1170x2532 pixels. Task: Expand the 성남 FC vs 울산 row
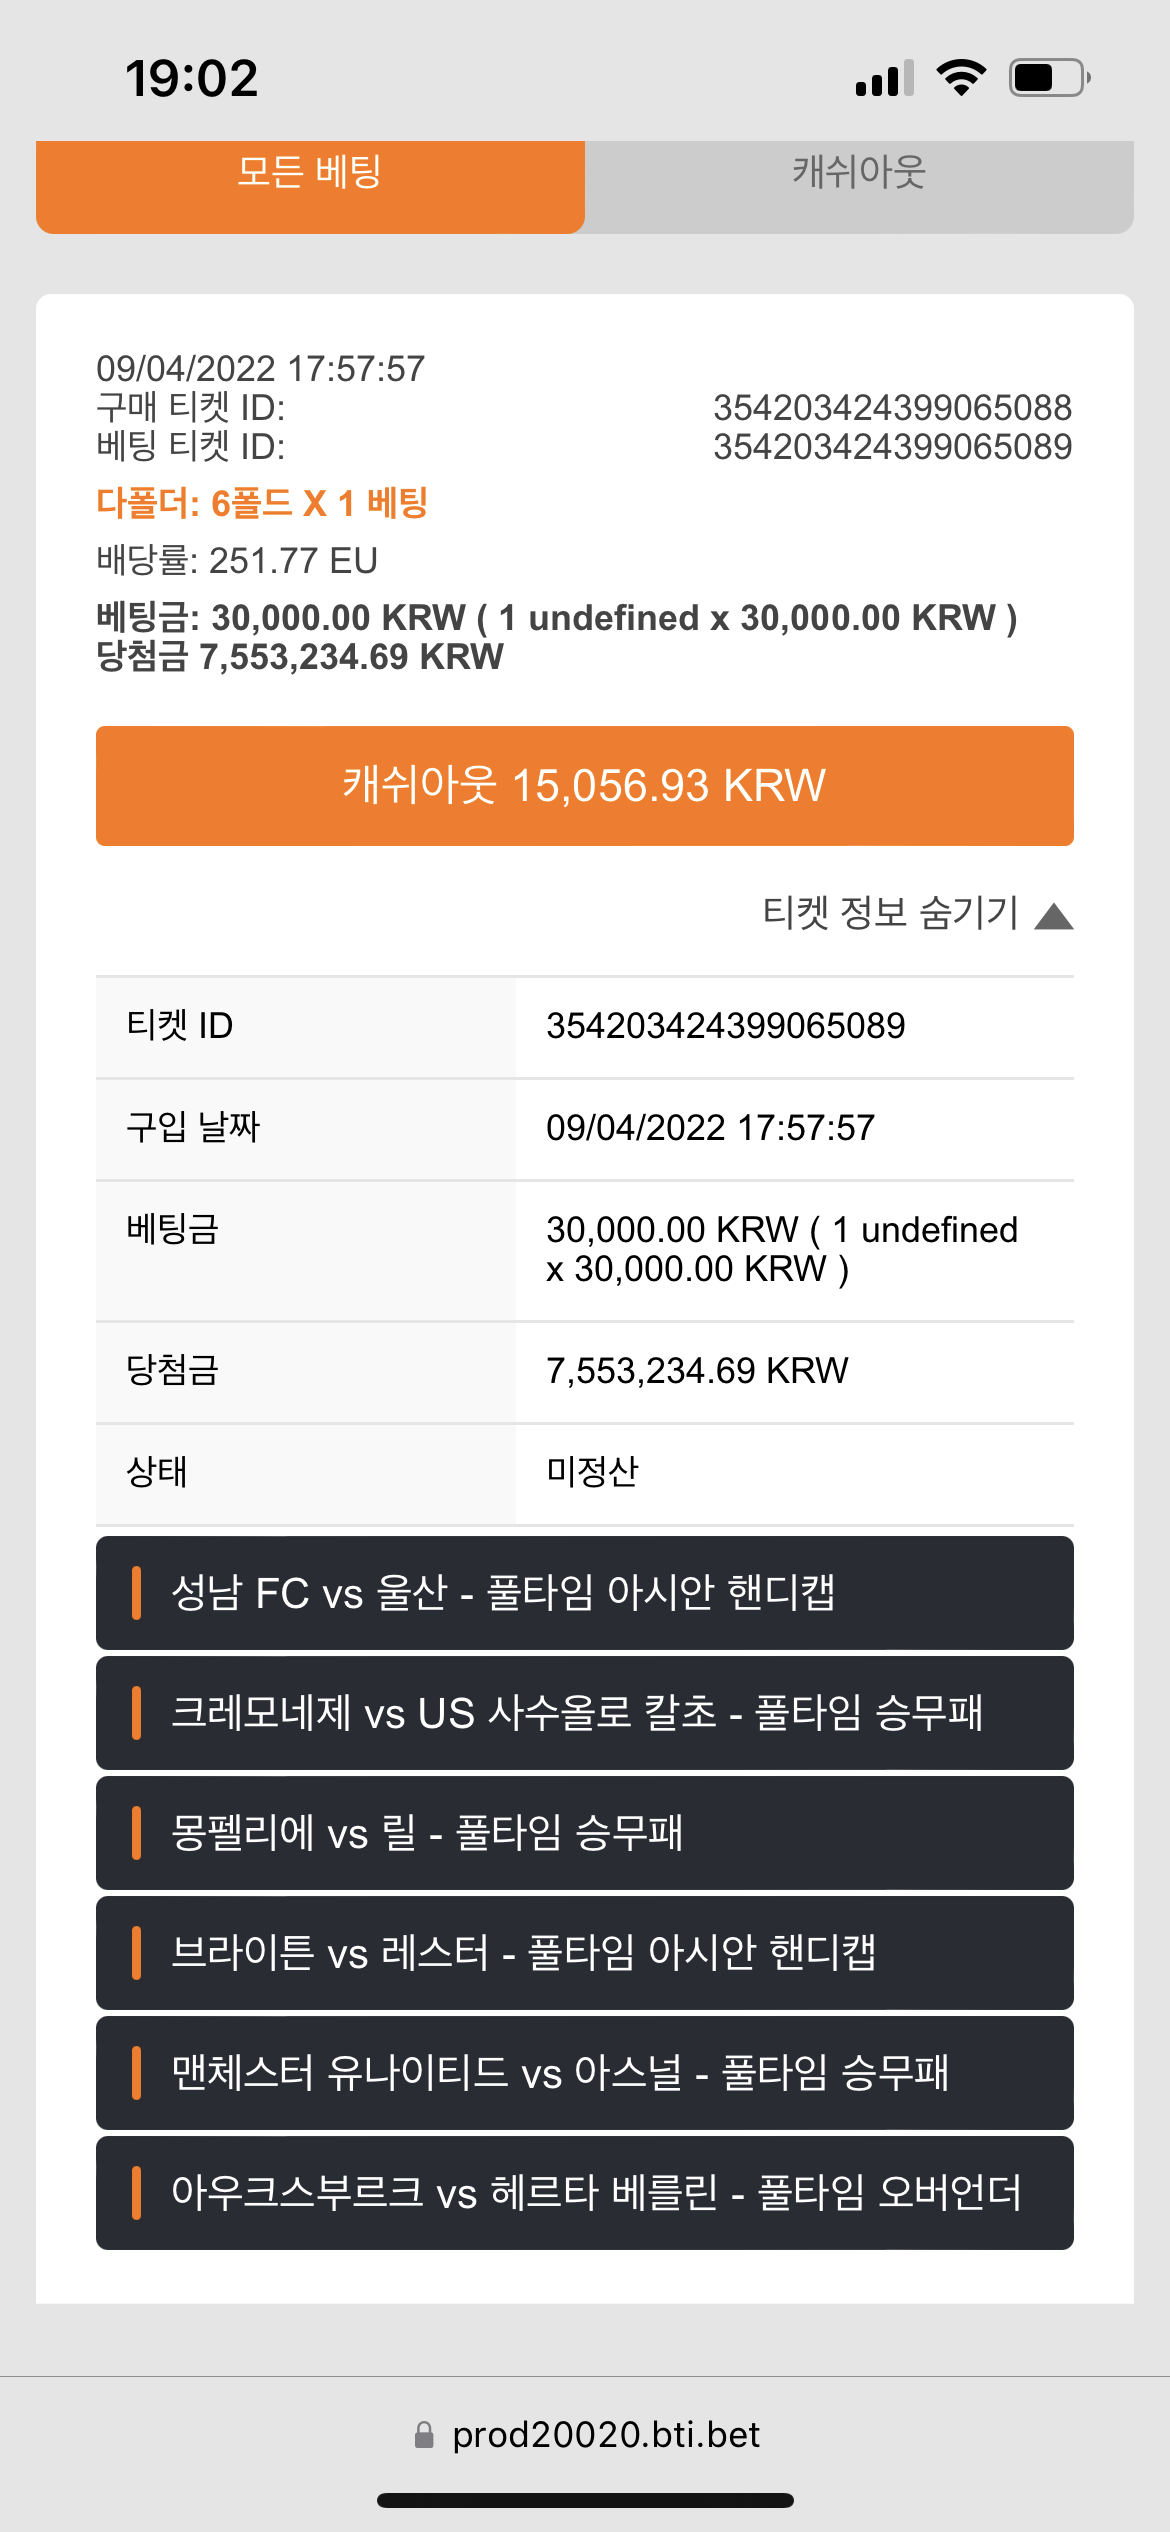[x=585, y=1593]
